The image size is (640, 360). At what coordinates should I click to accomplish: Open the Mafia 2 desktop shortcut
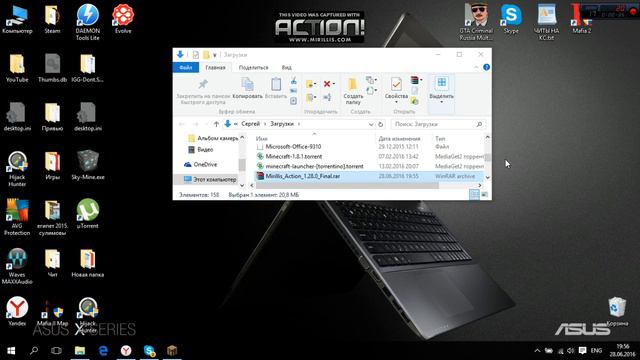tap(581, 19)
